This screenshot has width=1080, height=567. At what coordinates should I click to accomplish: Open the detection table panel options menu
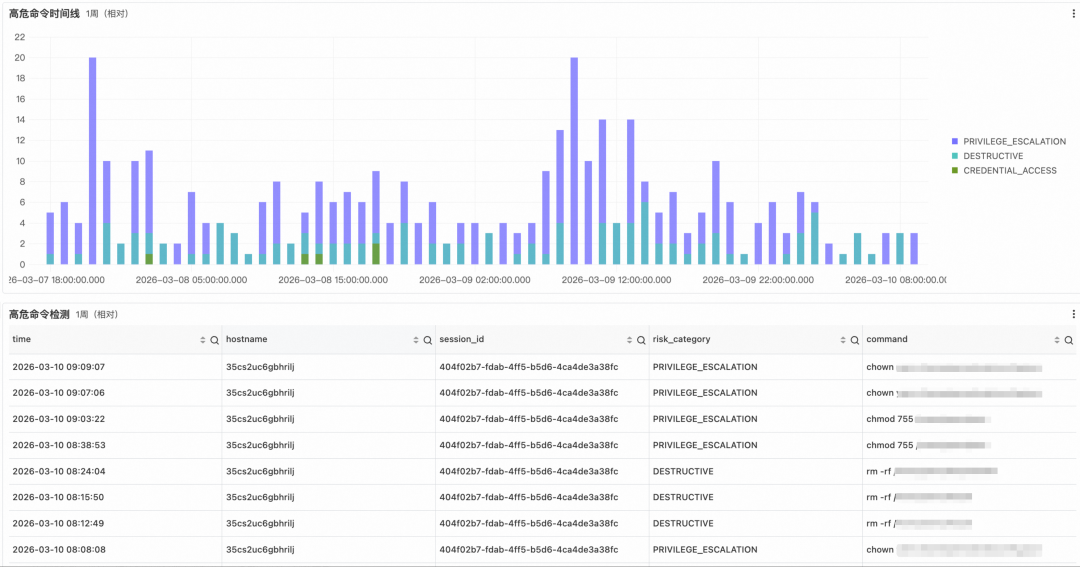coord(1073,314)
